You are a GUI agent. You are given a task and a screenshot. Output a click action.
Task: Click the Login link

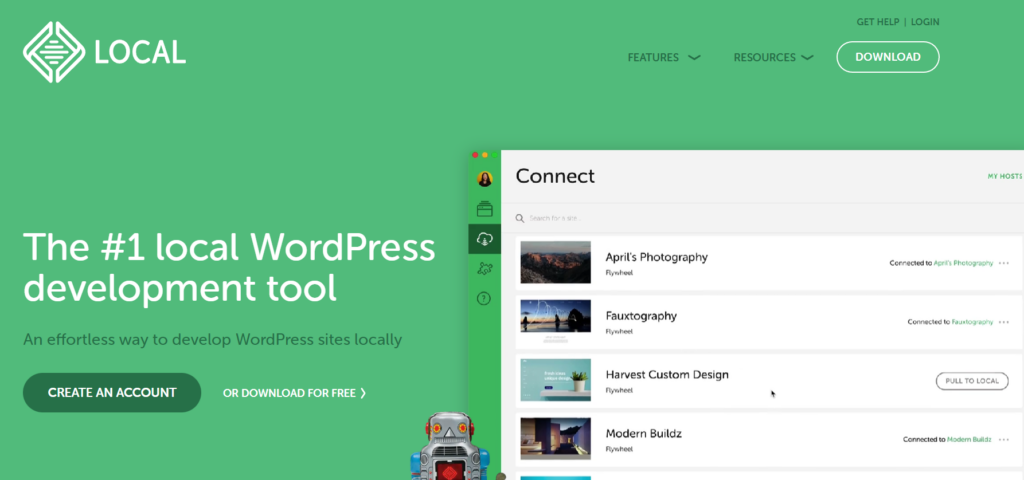[x=925, y=22]
